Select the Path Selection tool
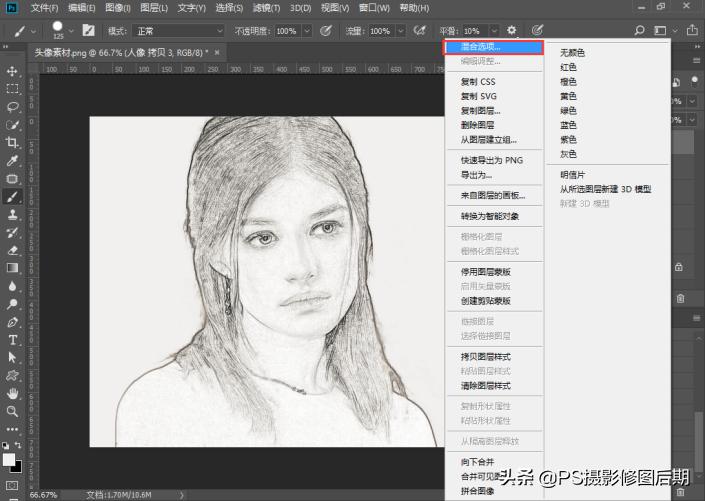Screen dimensions: 705x501 coord(12,358)
